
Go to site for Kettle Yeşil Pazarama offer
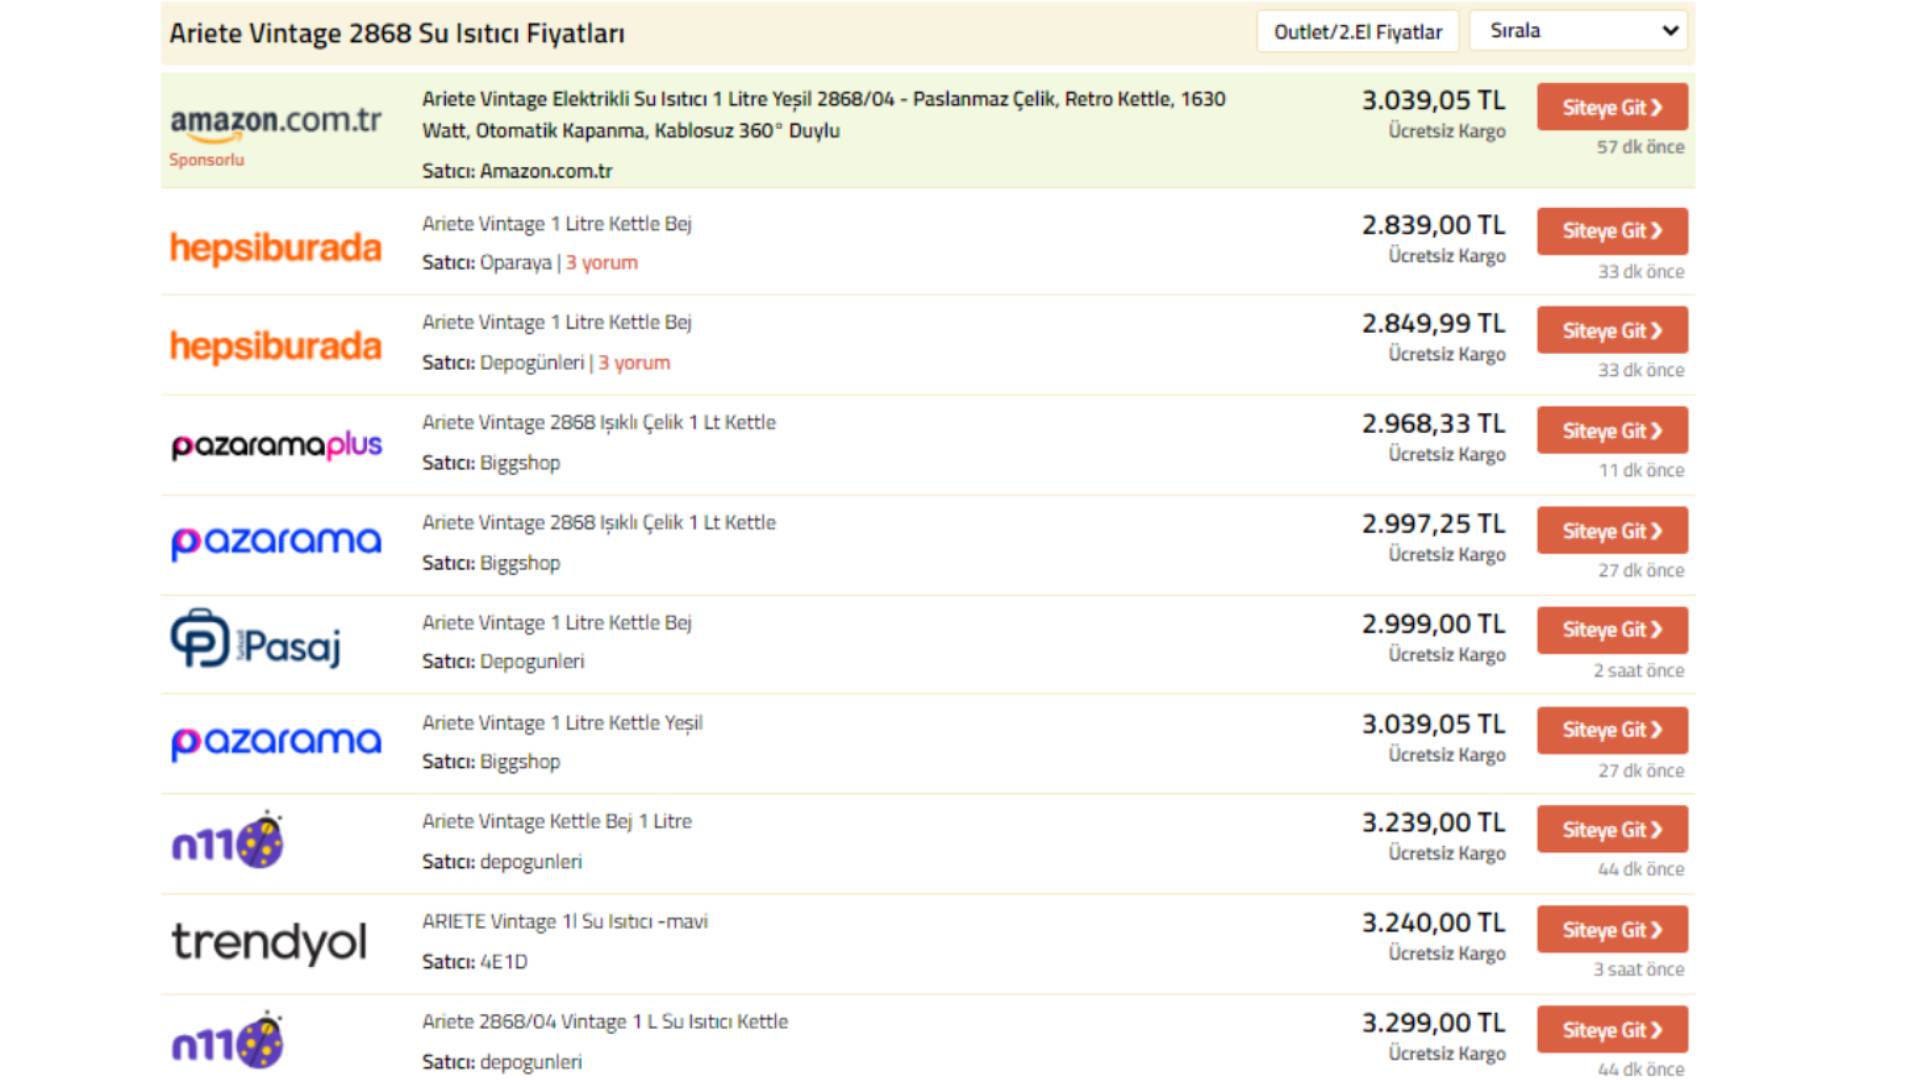tap(1613, 730)
